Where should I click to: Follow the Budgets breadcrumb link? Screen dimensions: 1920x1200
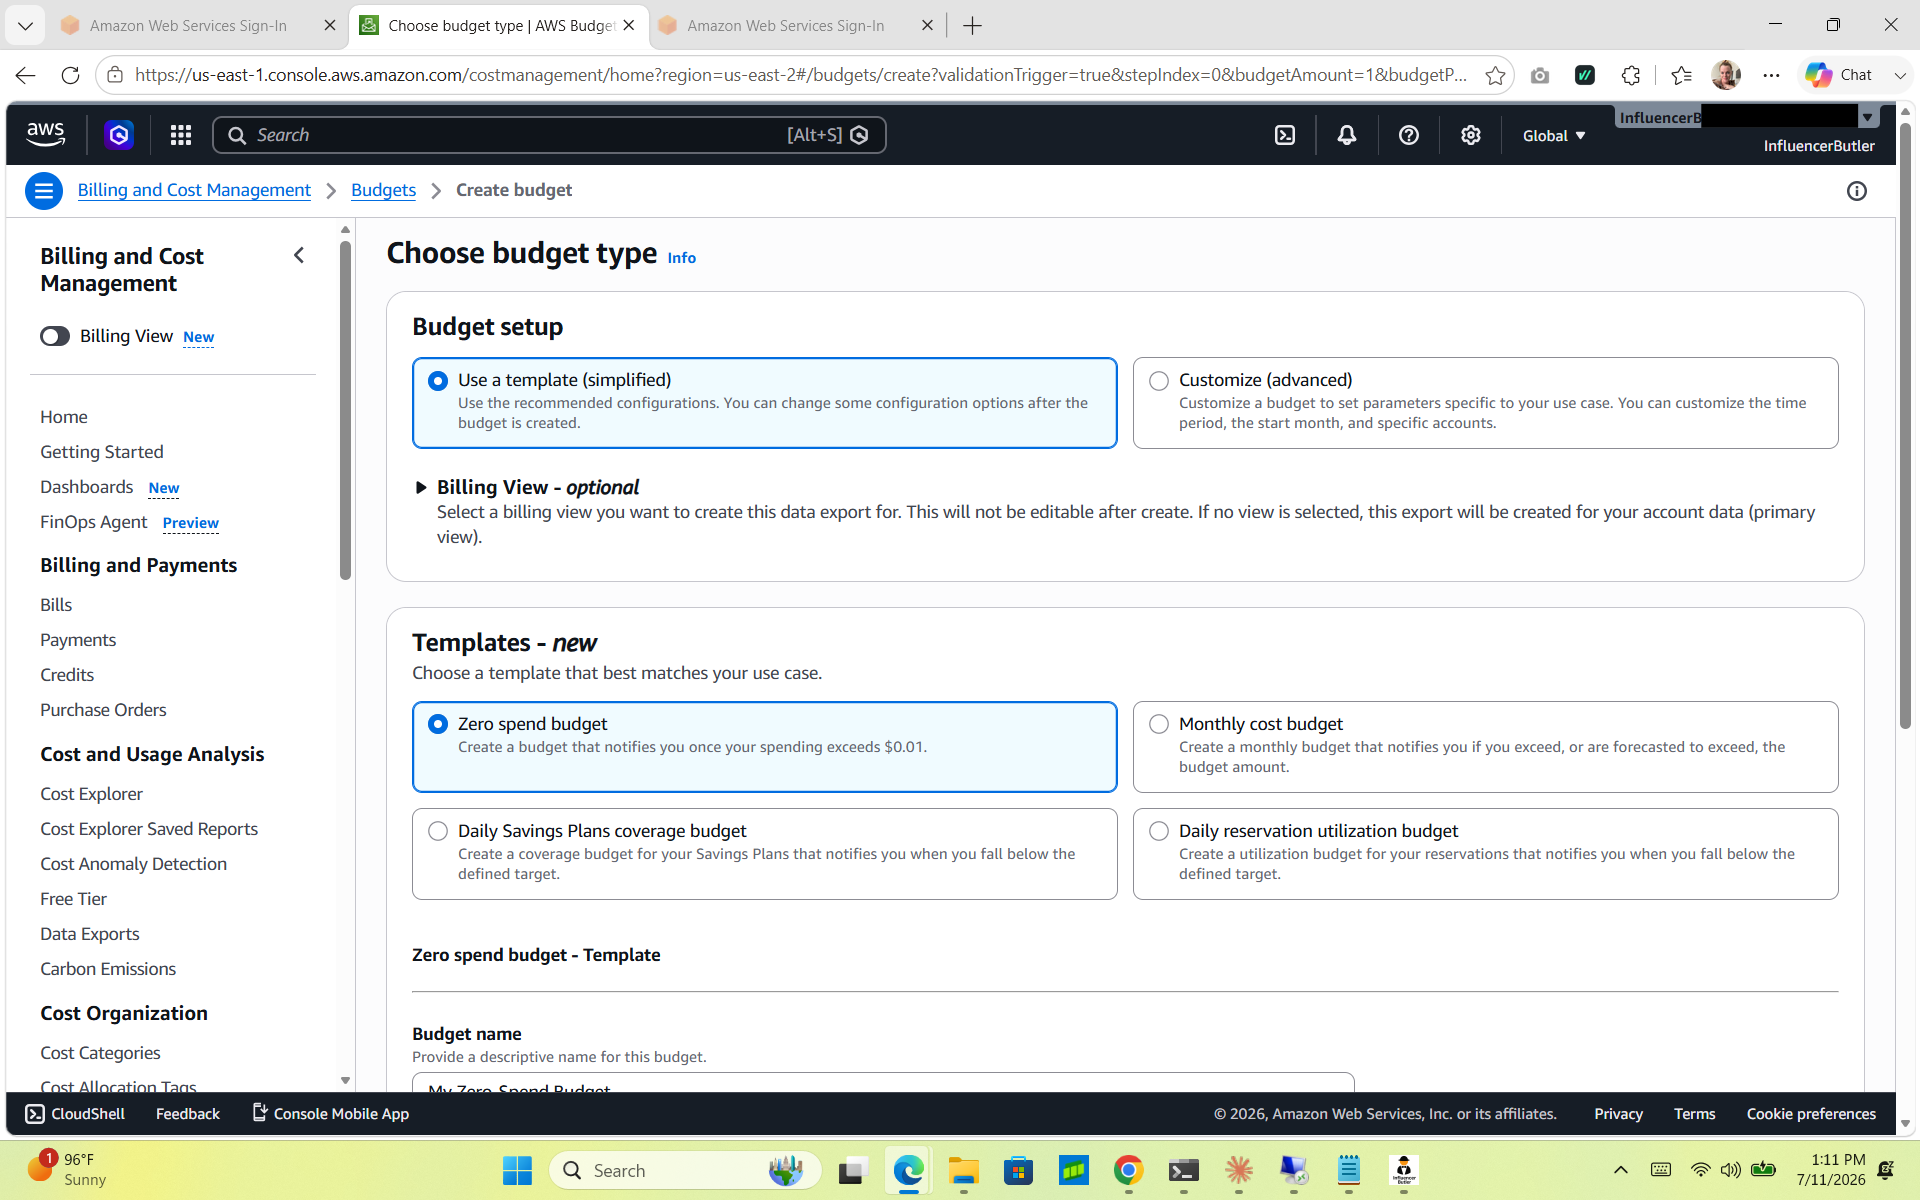[383, 190]
